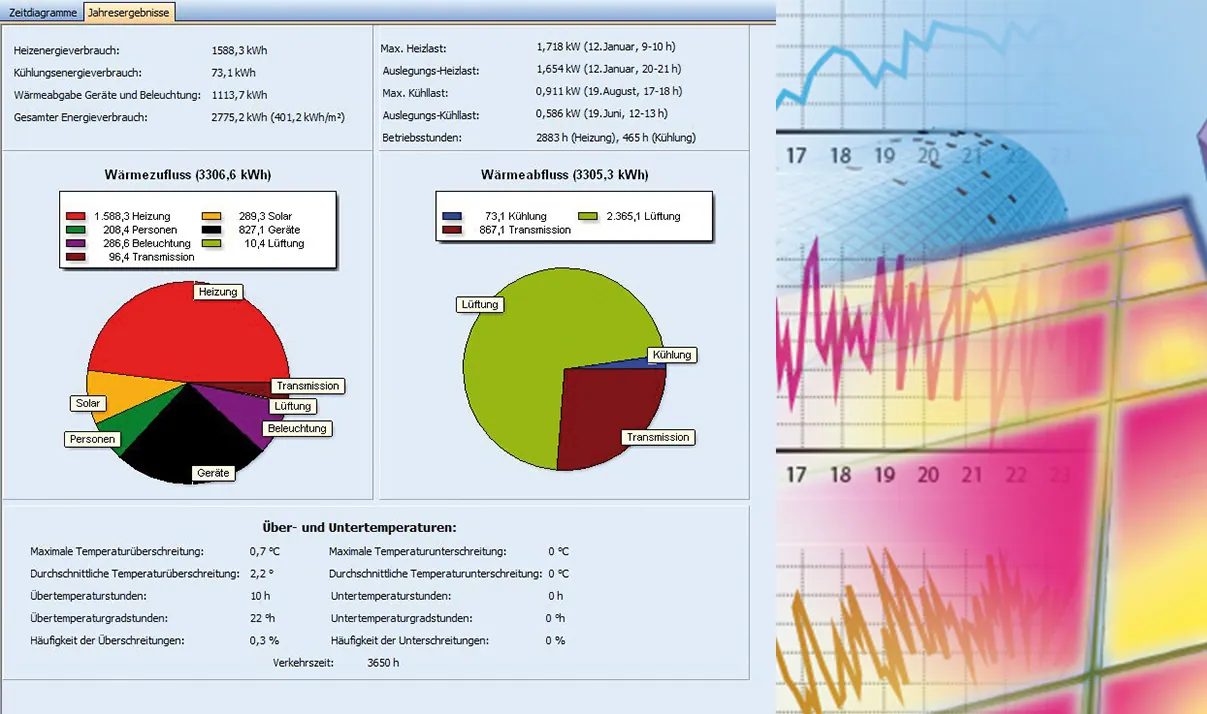The image size is (1207, 714).
Task: Click the Solar label on the Wärmezufluss pie
Action: click(x=88, y=404)
